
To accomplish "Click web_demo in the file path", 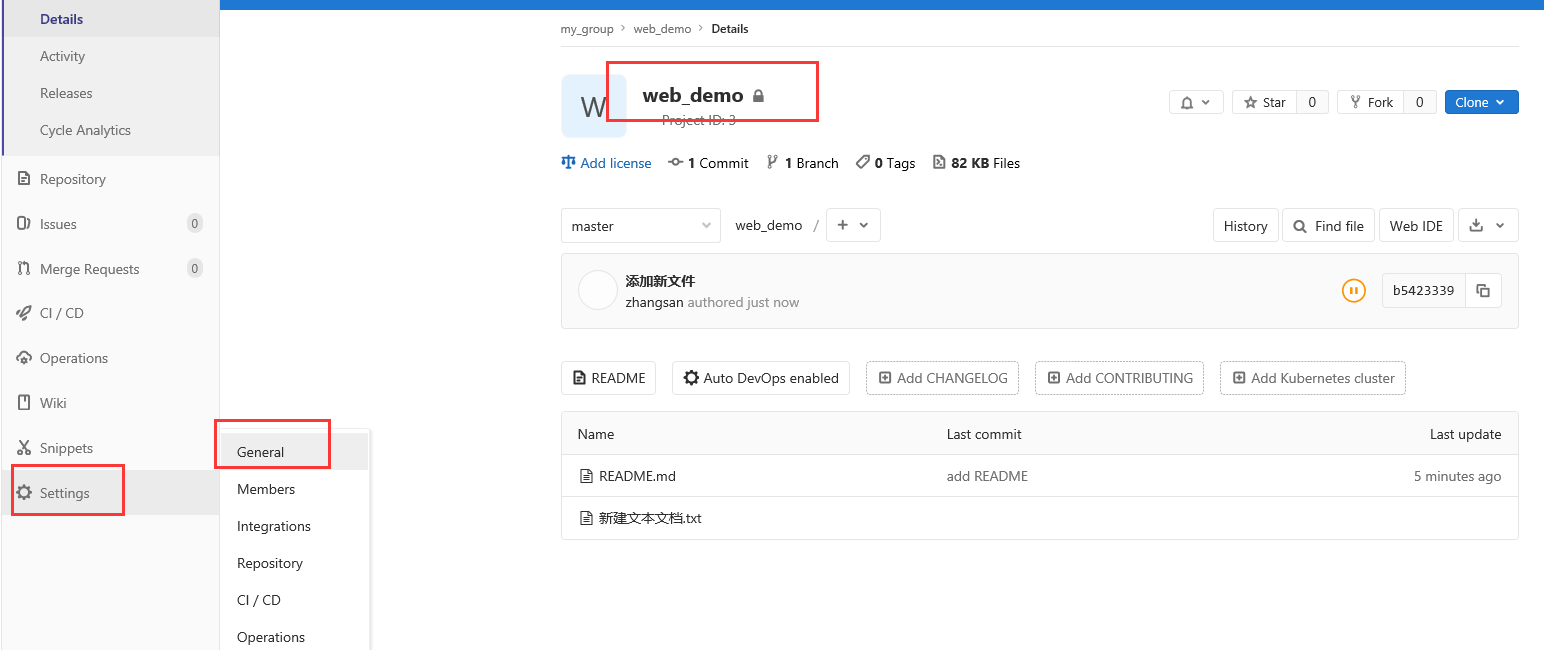I will pos(769,226).
